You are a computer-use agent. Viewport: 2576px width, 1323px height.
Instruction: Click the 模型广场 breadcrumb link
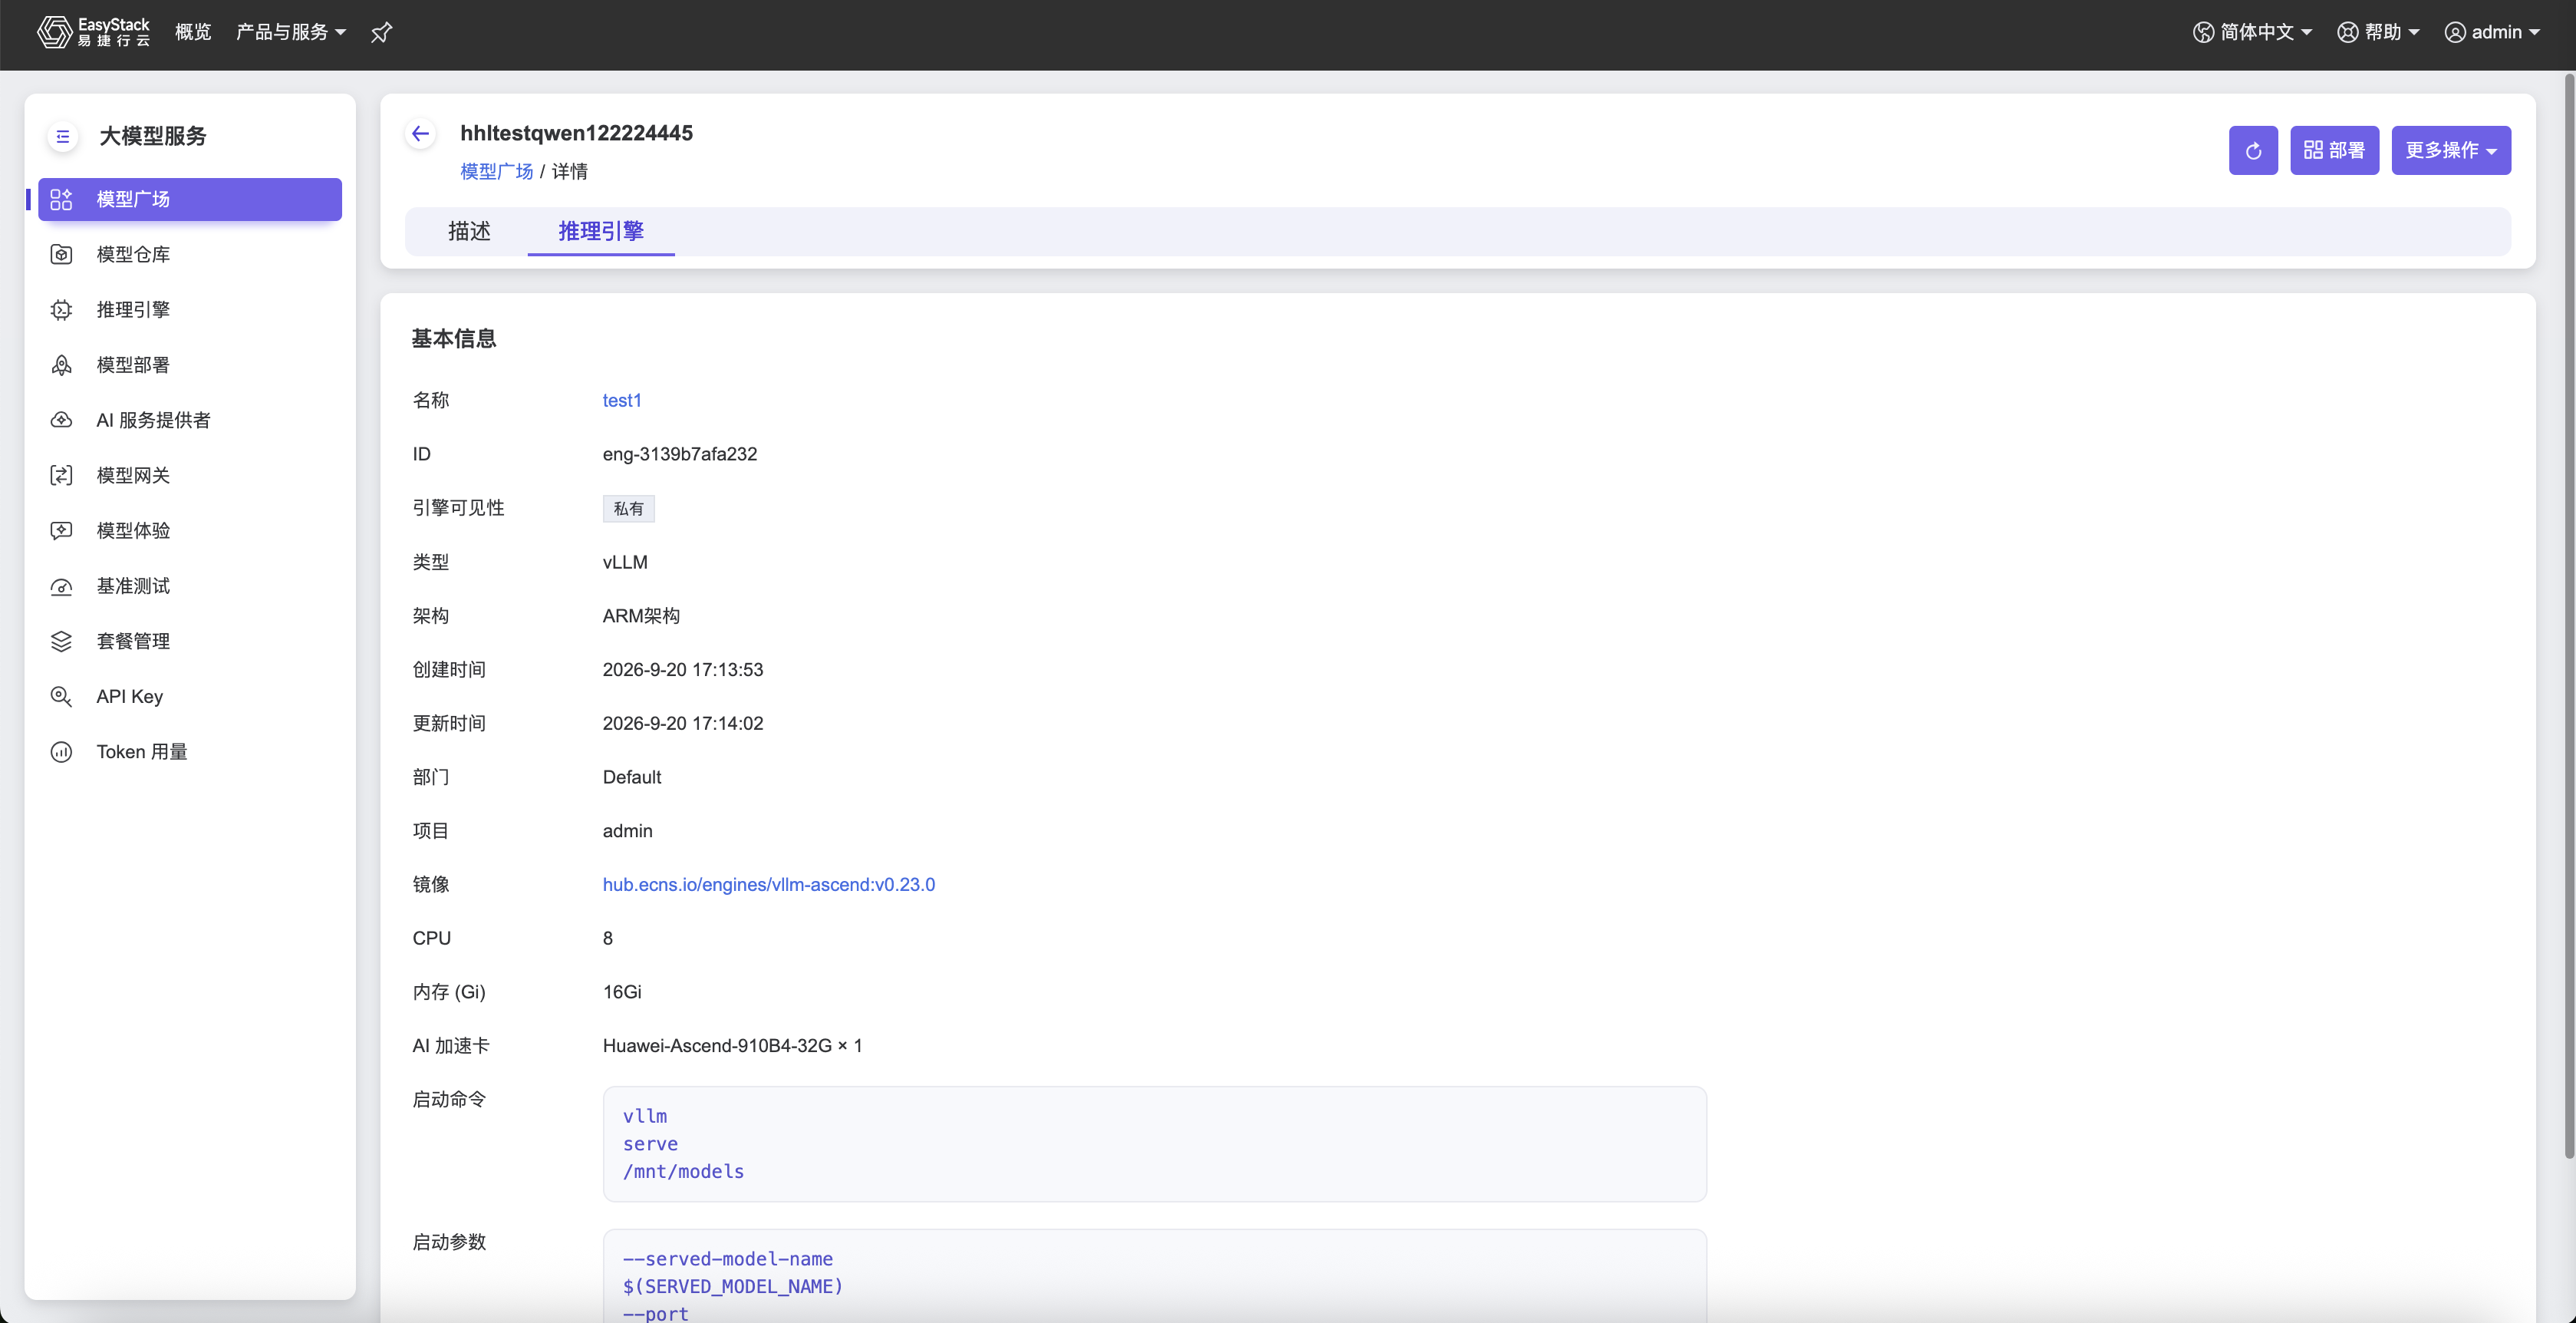coord(496,171)
